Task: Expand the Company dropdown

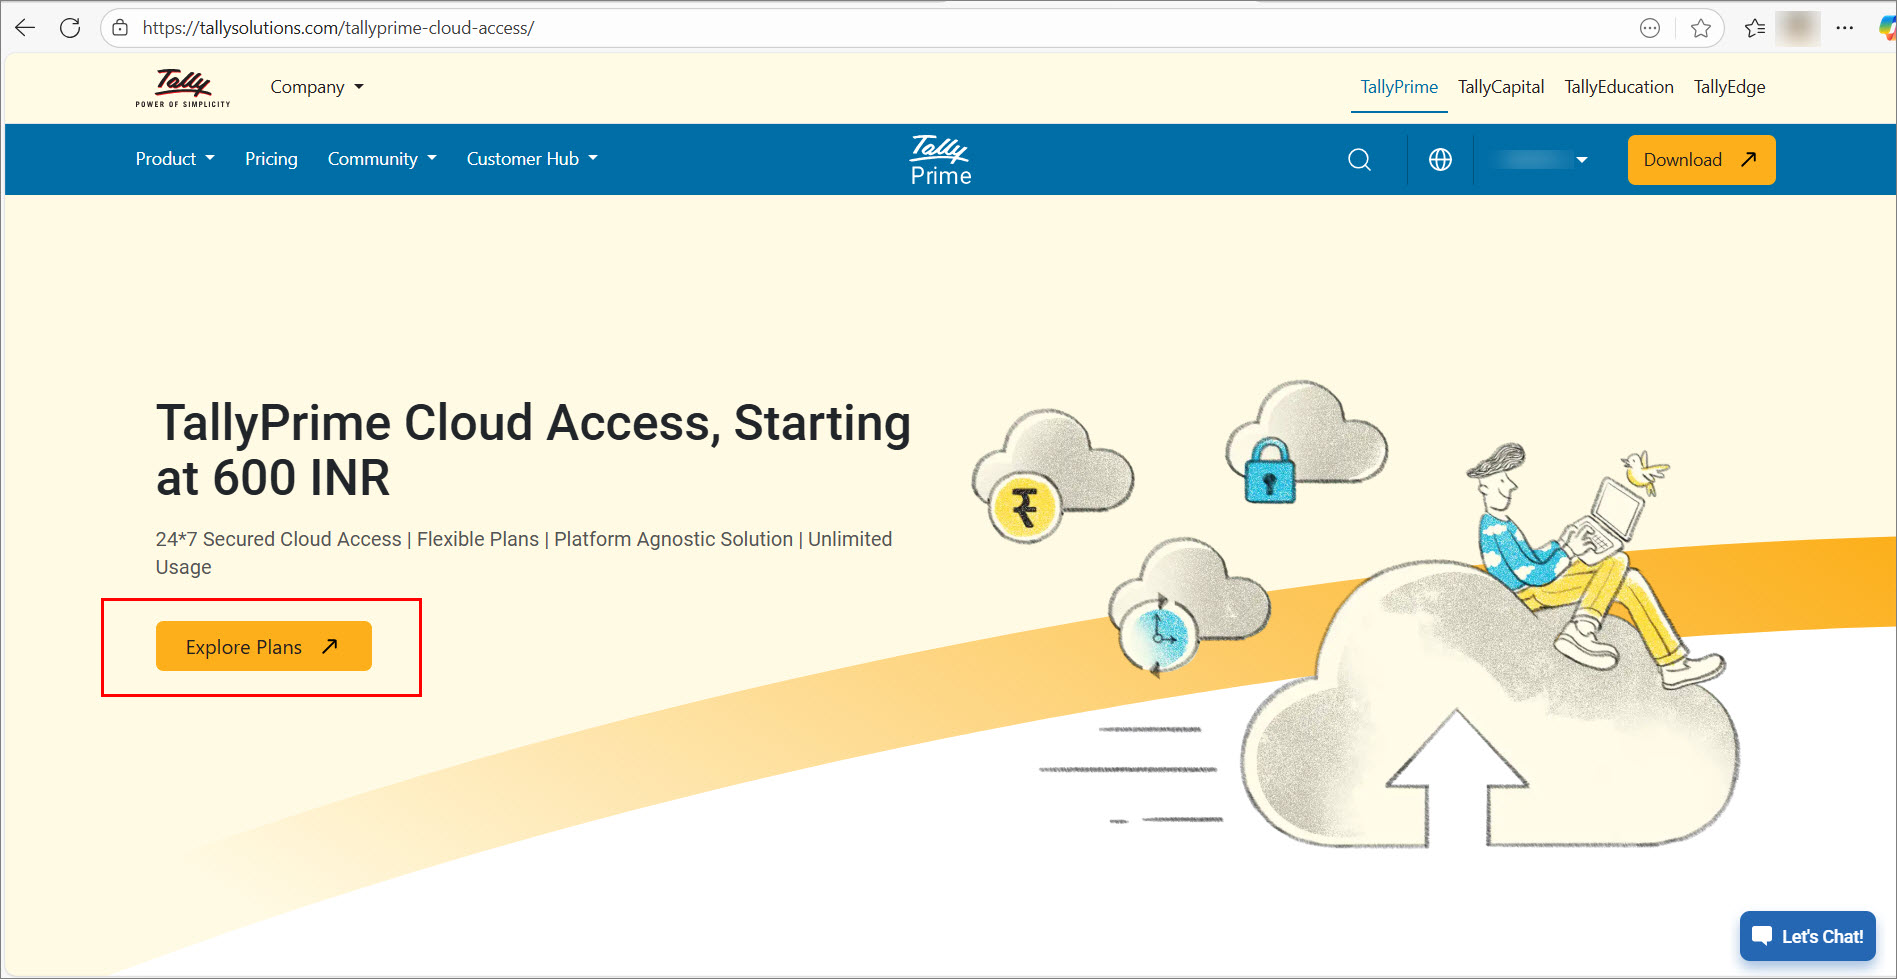Action: pyautogui.click(x=316, y=87)
